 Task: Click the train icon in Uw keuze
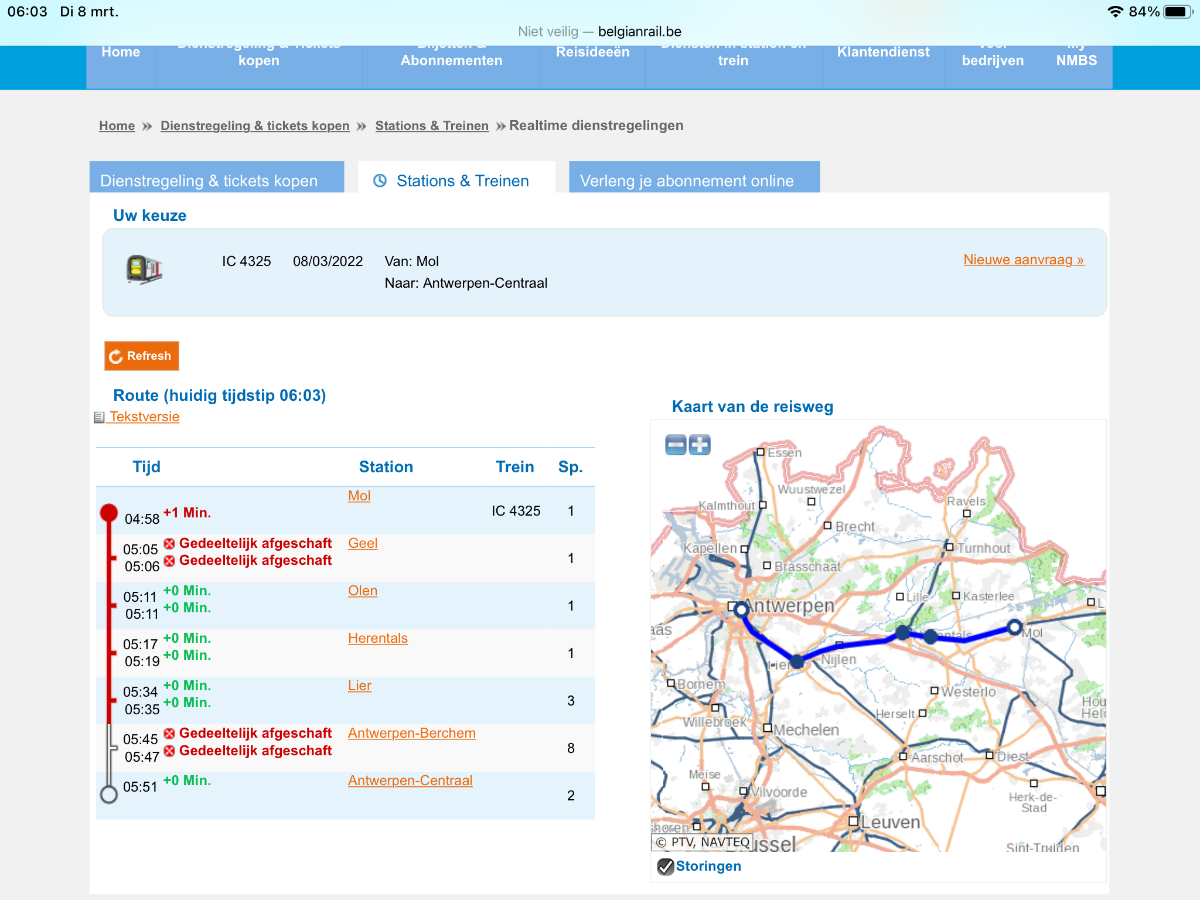pyautogui.click(x=144, y=269)
